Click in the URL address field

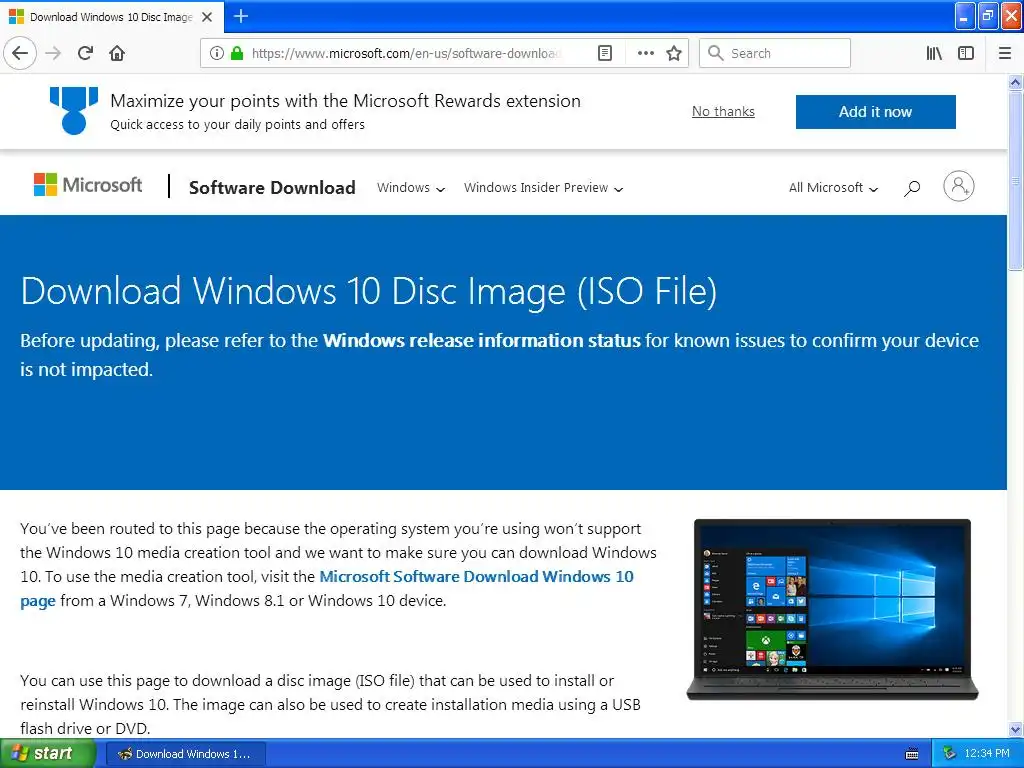click(408, 53)
